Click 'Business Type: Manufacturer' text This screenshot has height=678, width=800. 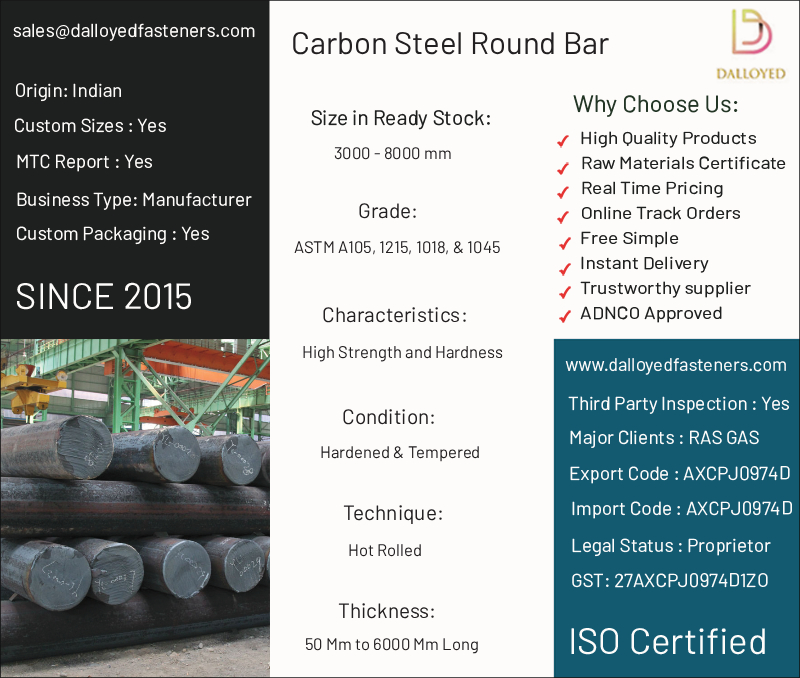(x=134, y=200)
